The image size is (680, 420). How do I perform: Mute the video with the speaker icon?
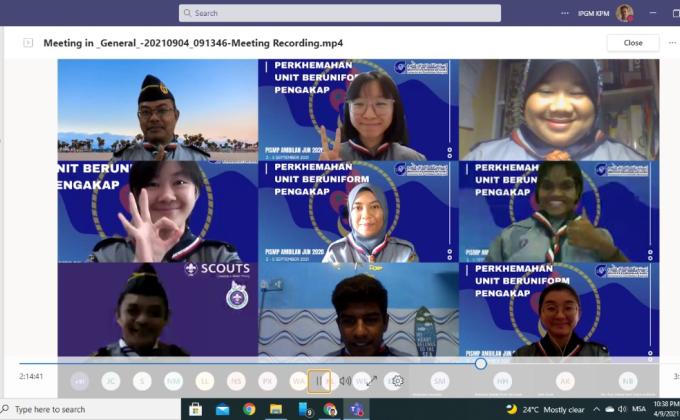pyautogui.click(x=344, y=381)
